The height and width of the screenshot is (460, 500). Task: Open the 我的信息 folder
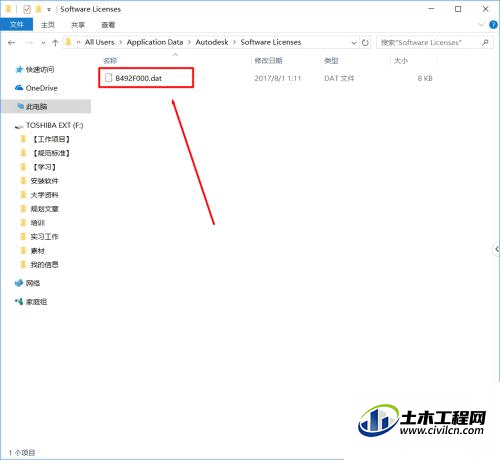point(44,265)
